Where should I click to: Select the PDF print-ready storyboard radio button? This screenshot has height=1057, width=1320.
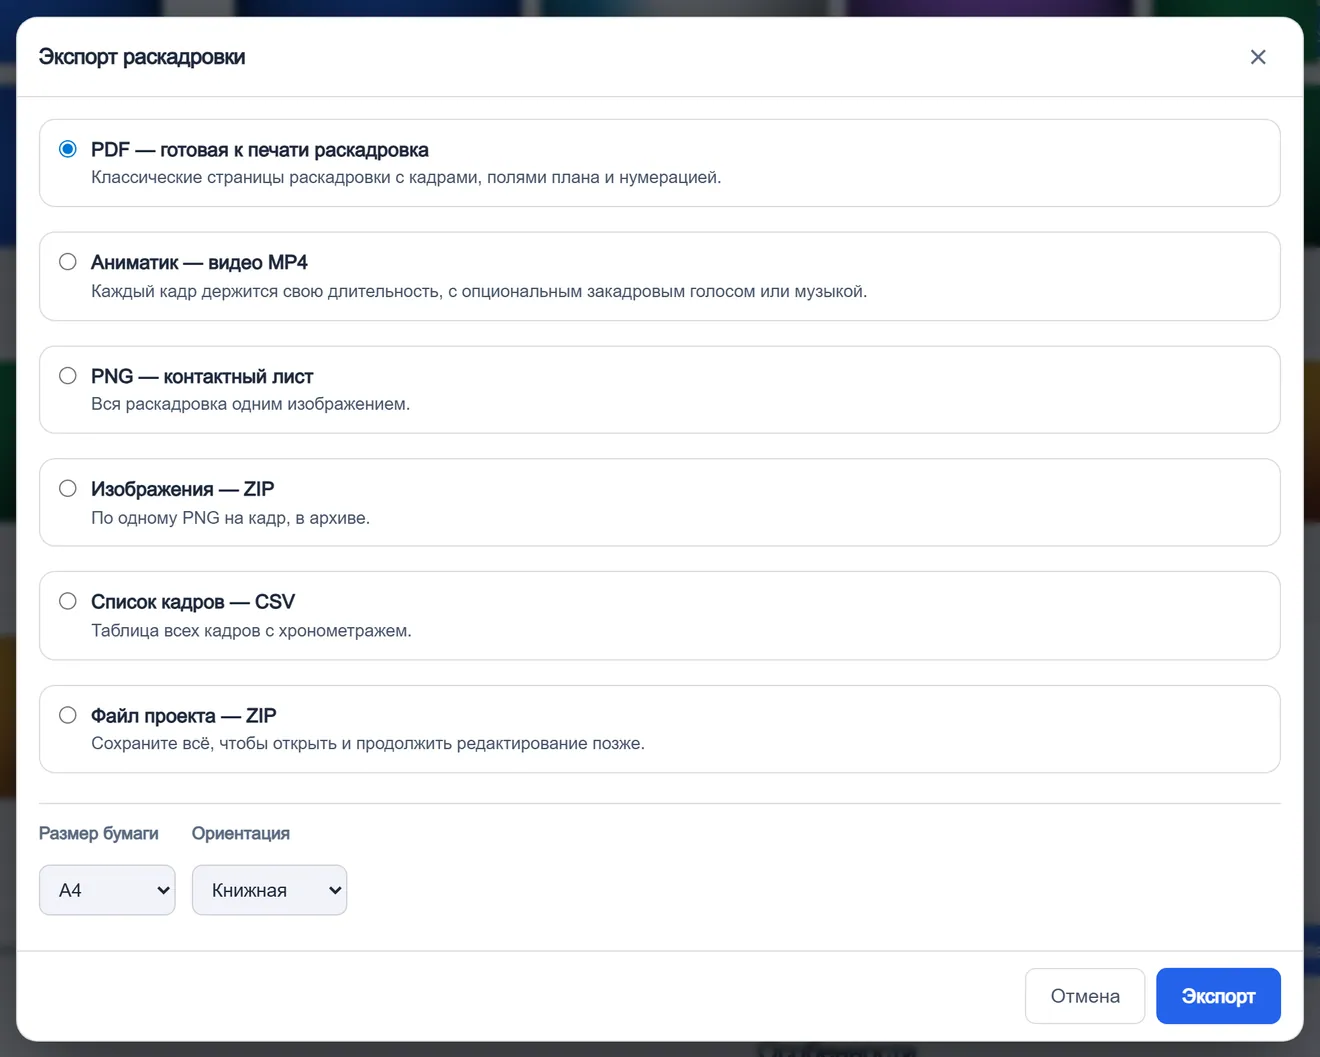68,149
